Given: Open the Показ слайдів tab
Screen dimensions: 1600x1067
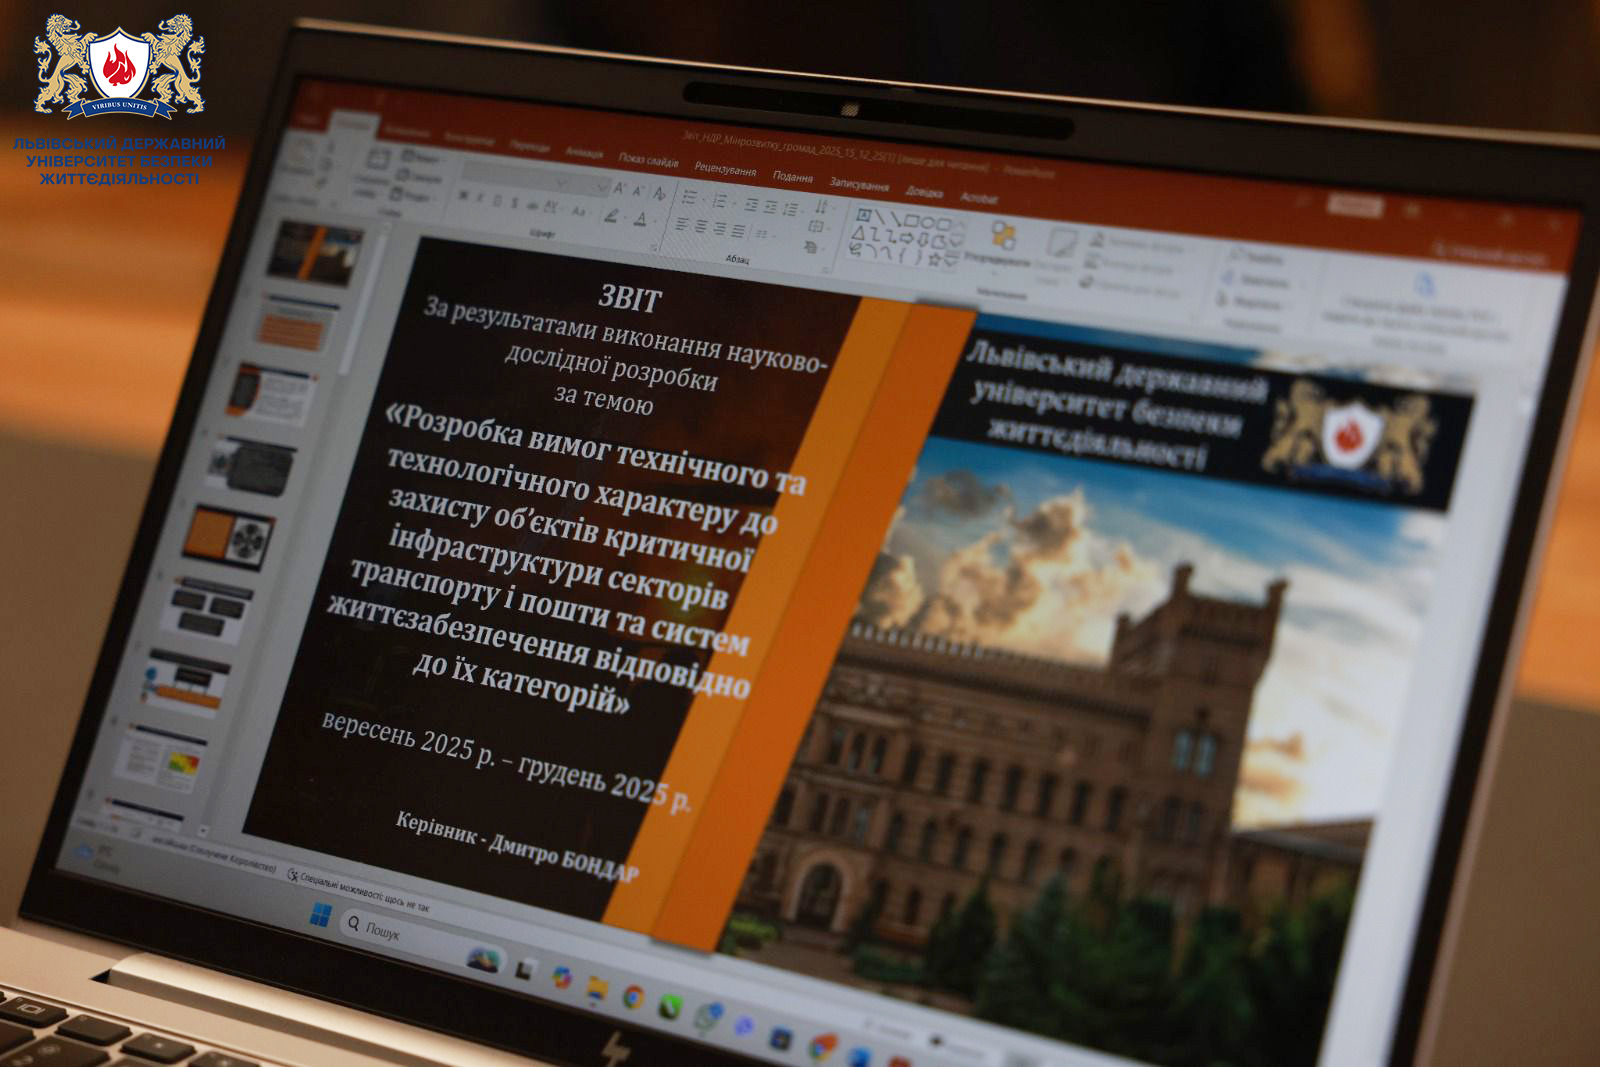Looking at the screenshot, I should (x=647, y=160).
